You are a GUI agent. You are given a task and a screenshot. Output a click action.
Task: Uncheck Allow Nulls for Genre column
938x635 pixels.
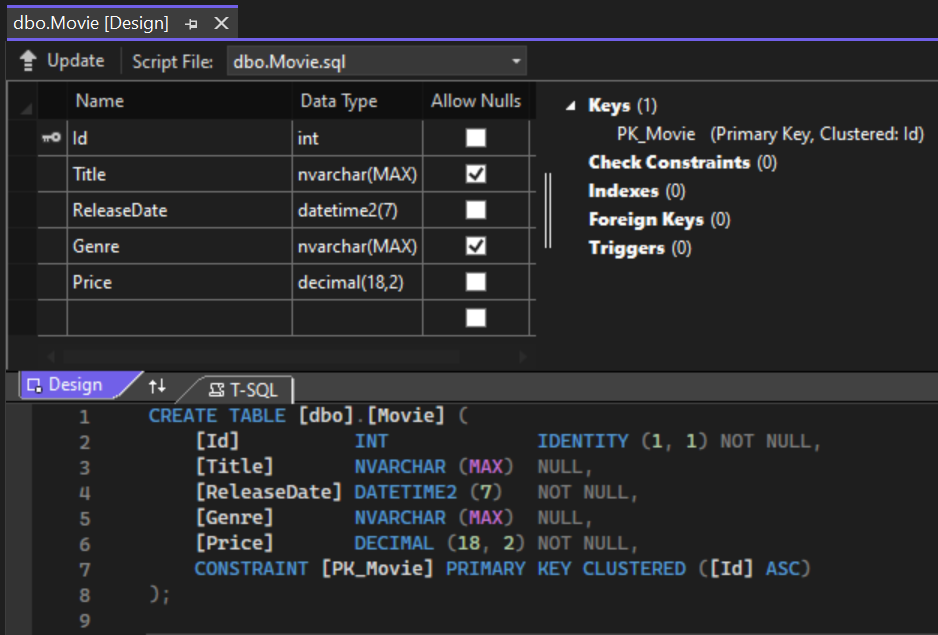[476, 246]
